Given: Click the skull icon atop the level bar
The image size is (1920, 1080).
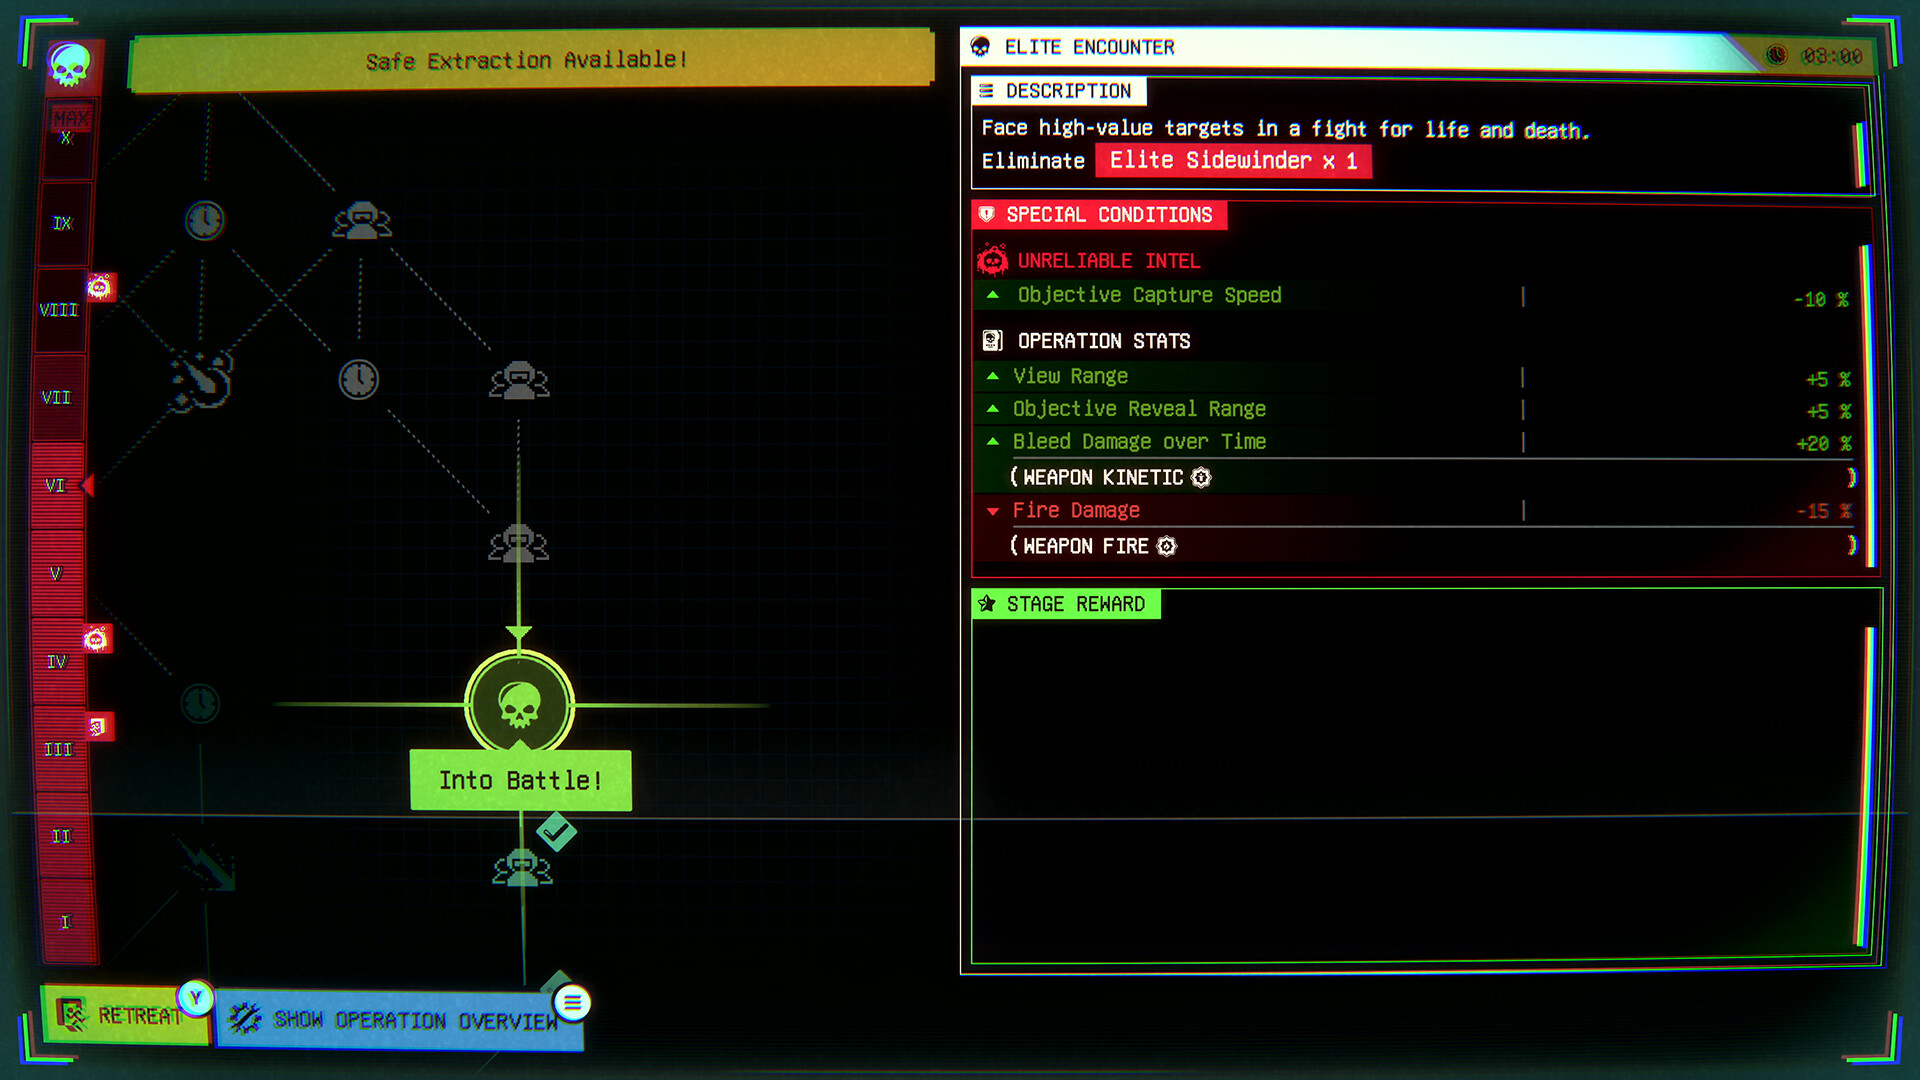Looking at the screenshot, I should pyautogui.click(x=69, y=65).
